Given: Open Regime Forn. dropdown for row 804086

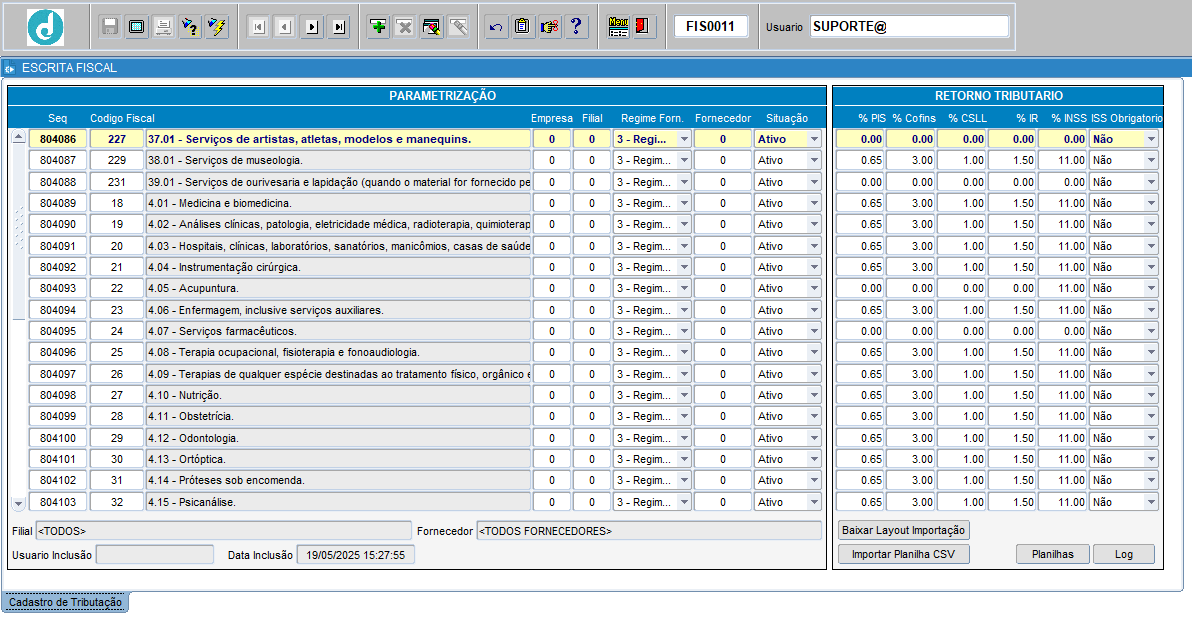Looking at the screenshot, I should [x=684, y=139].
